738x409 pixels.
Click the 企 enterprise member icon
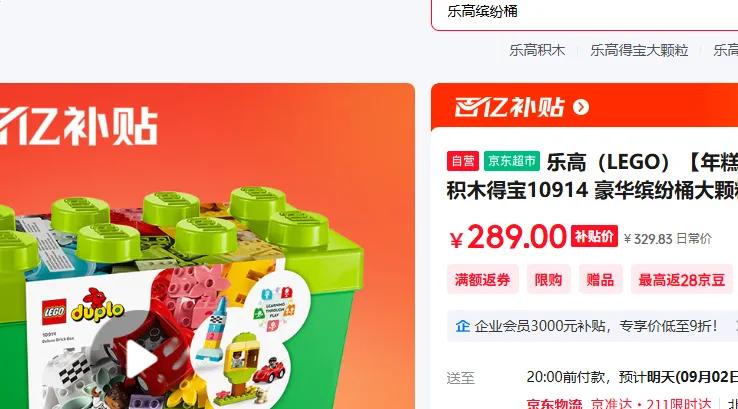point(463,326)
